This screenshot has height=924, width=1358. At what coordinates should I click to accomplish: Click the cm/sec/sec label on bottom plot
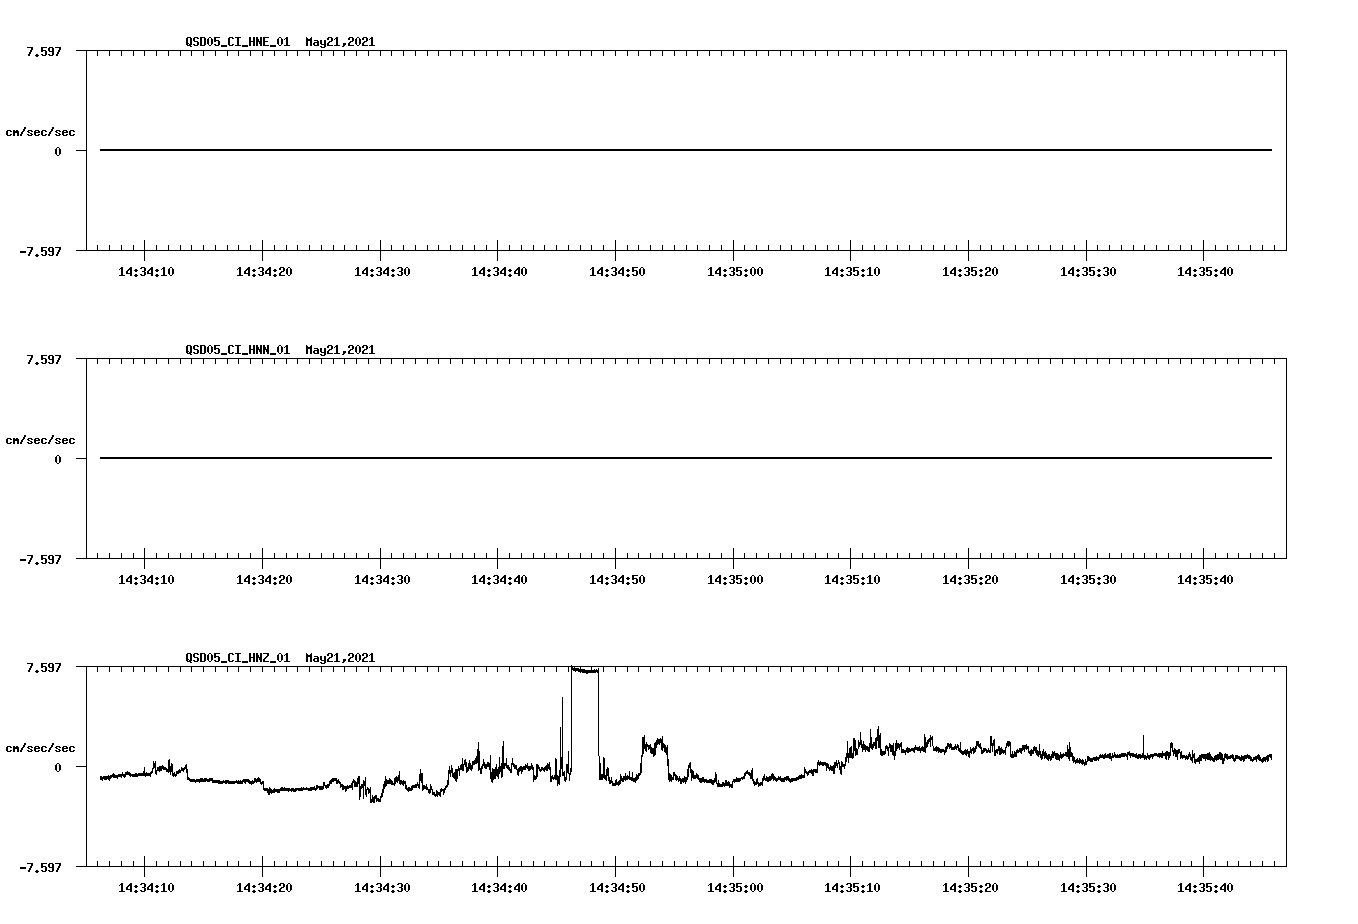(x=41, y=746)
